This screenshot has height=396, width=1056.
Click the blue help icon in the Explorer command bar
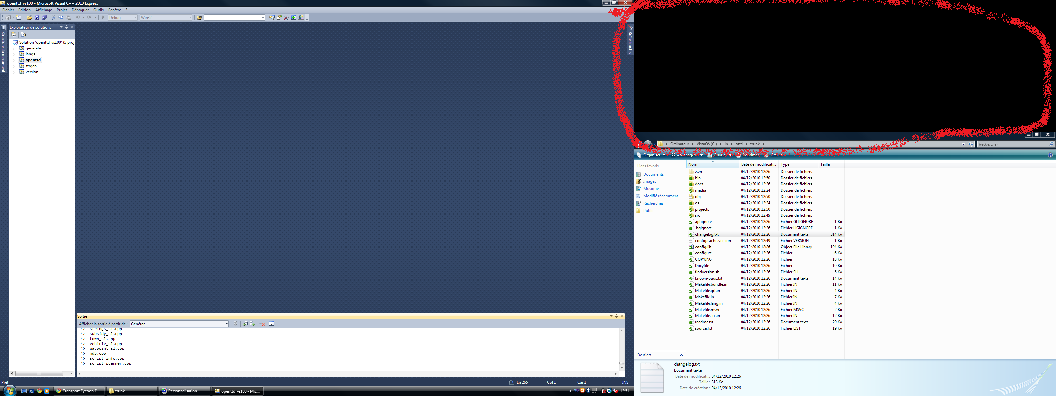[x=1051, y=155]
